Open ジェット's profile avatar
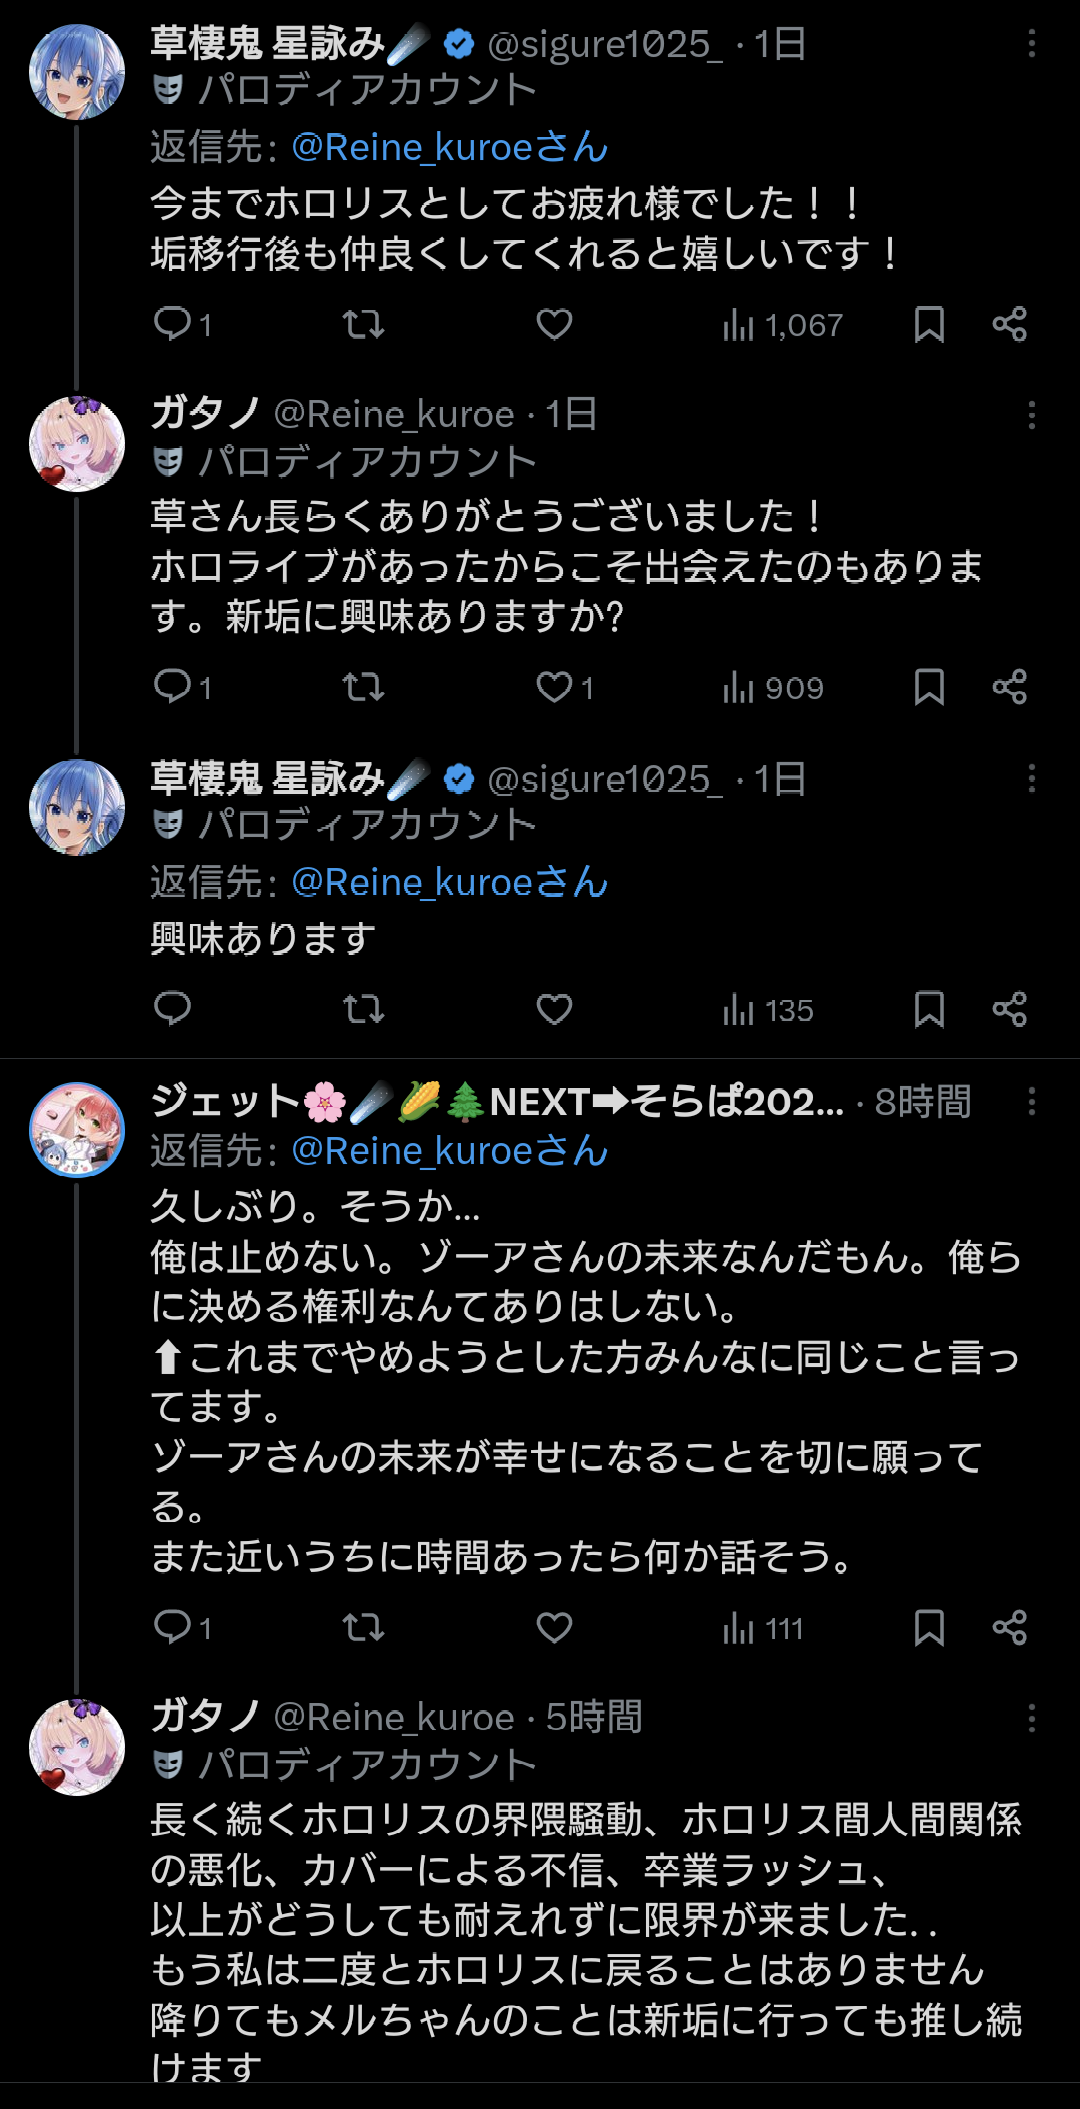The image size is (1080, 2109). point(77,1129)
